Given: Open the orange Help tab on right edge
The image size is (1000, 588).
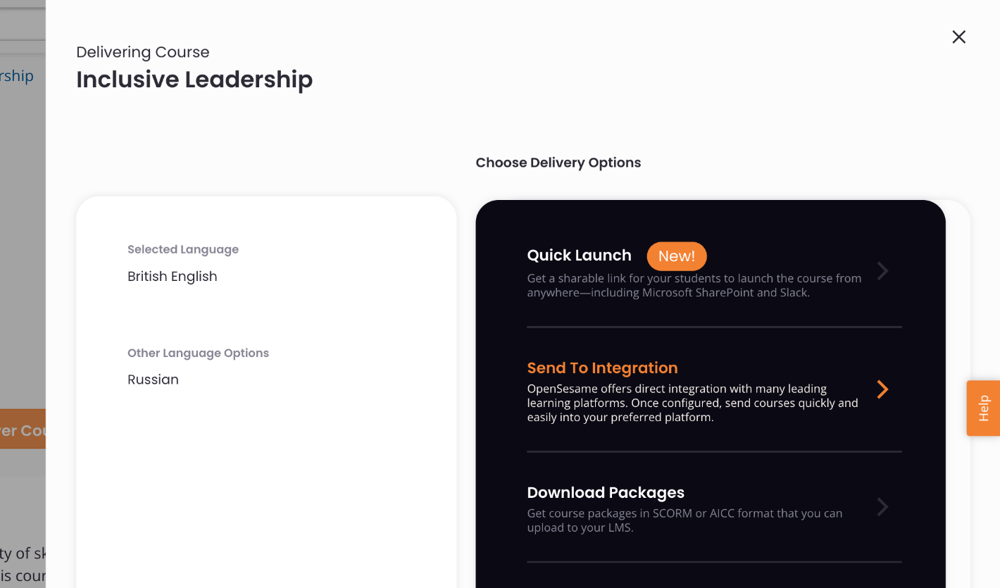Looking at the screenshot, I should (x=981, y=408).
